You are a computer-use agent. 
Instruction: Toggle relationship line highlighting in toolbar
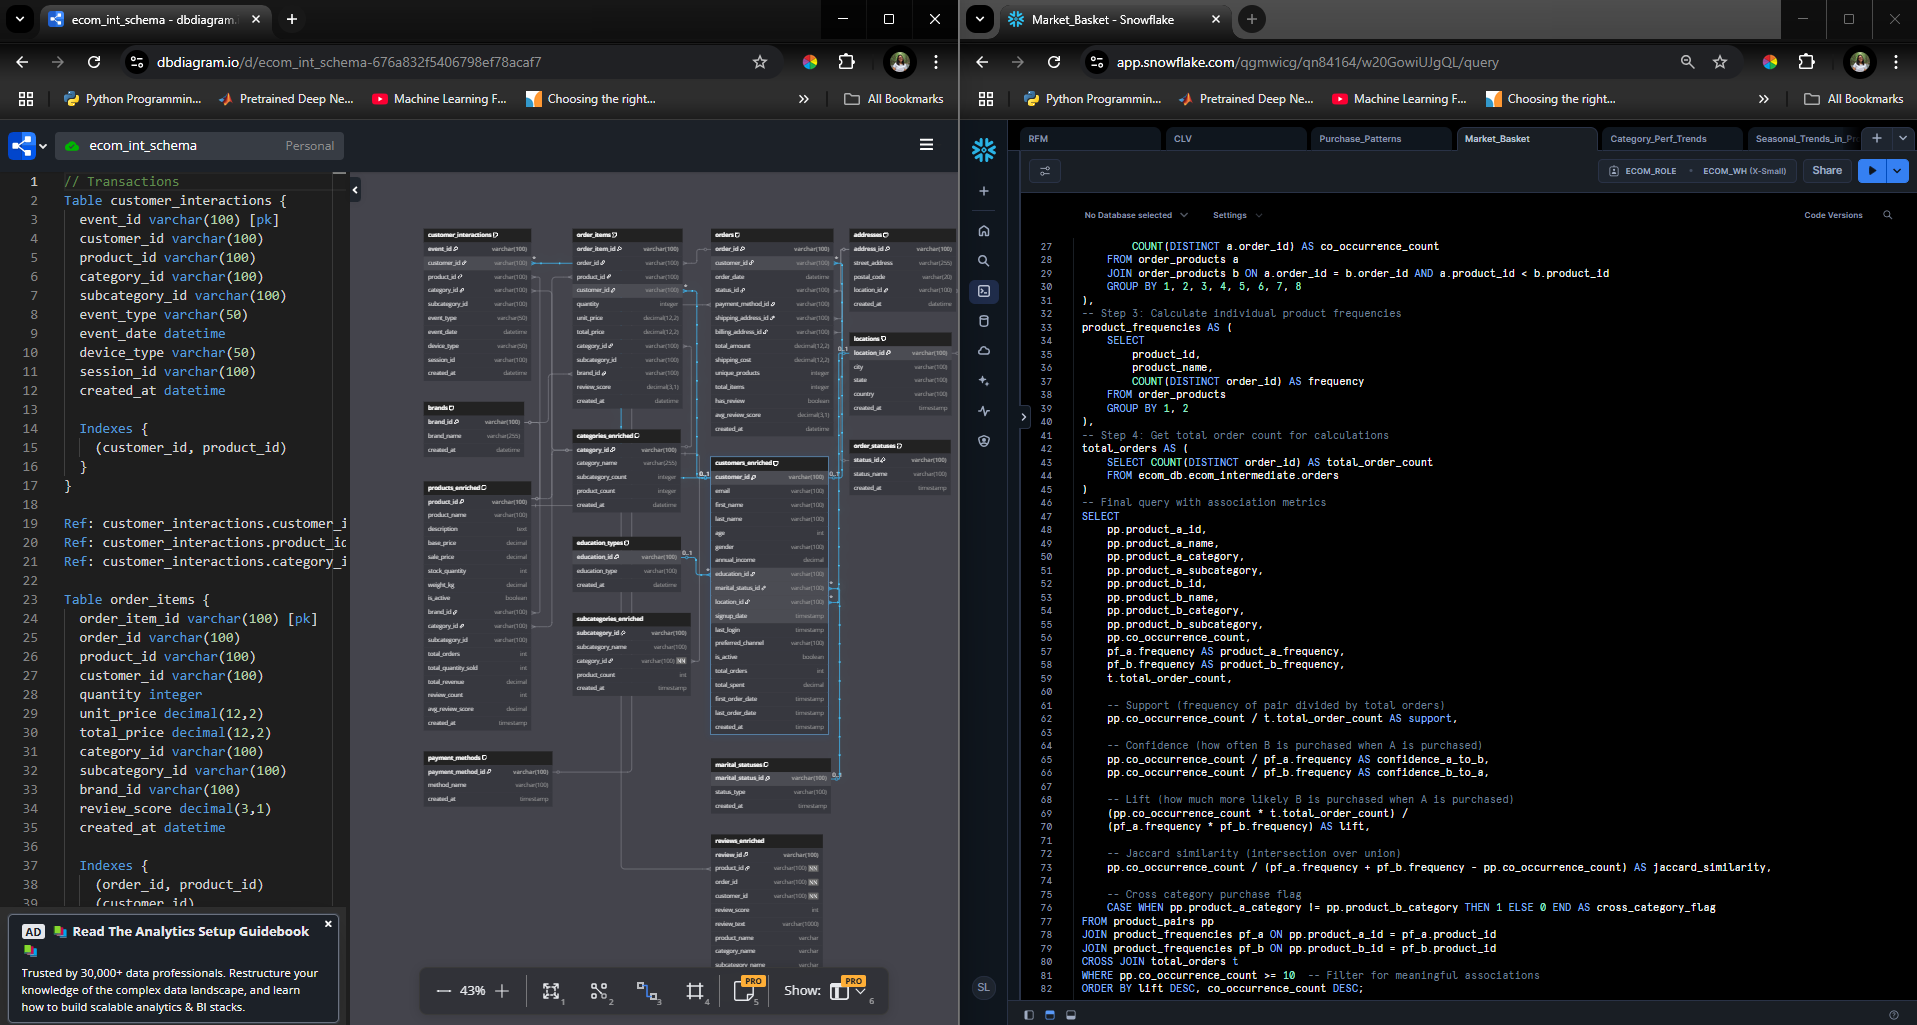[646, 991]
